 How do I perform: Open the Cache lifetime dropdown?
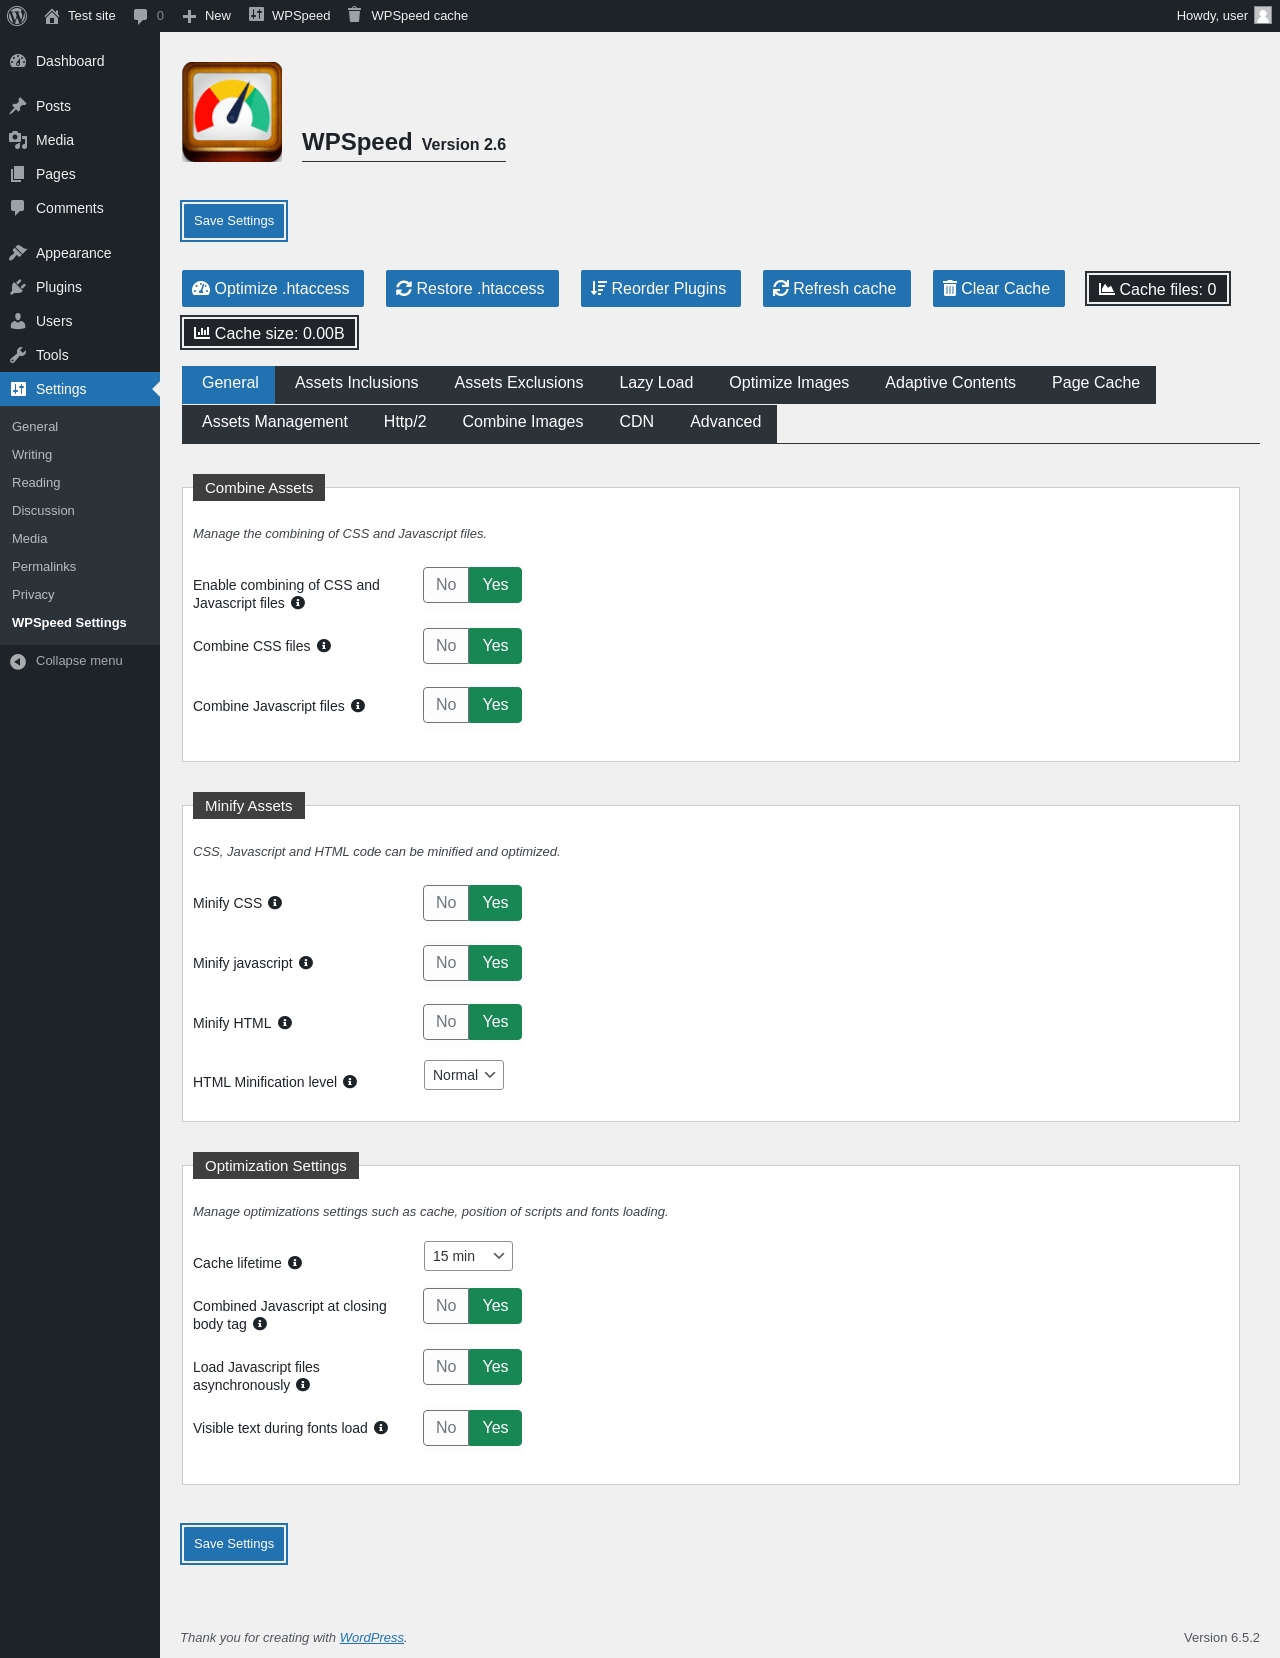pos(468,1256)
